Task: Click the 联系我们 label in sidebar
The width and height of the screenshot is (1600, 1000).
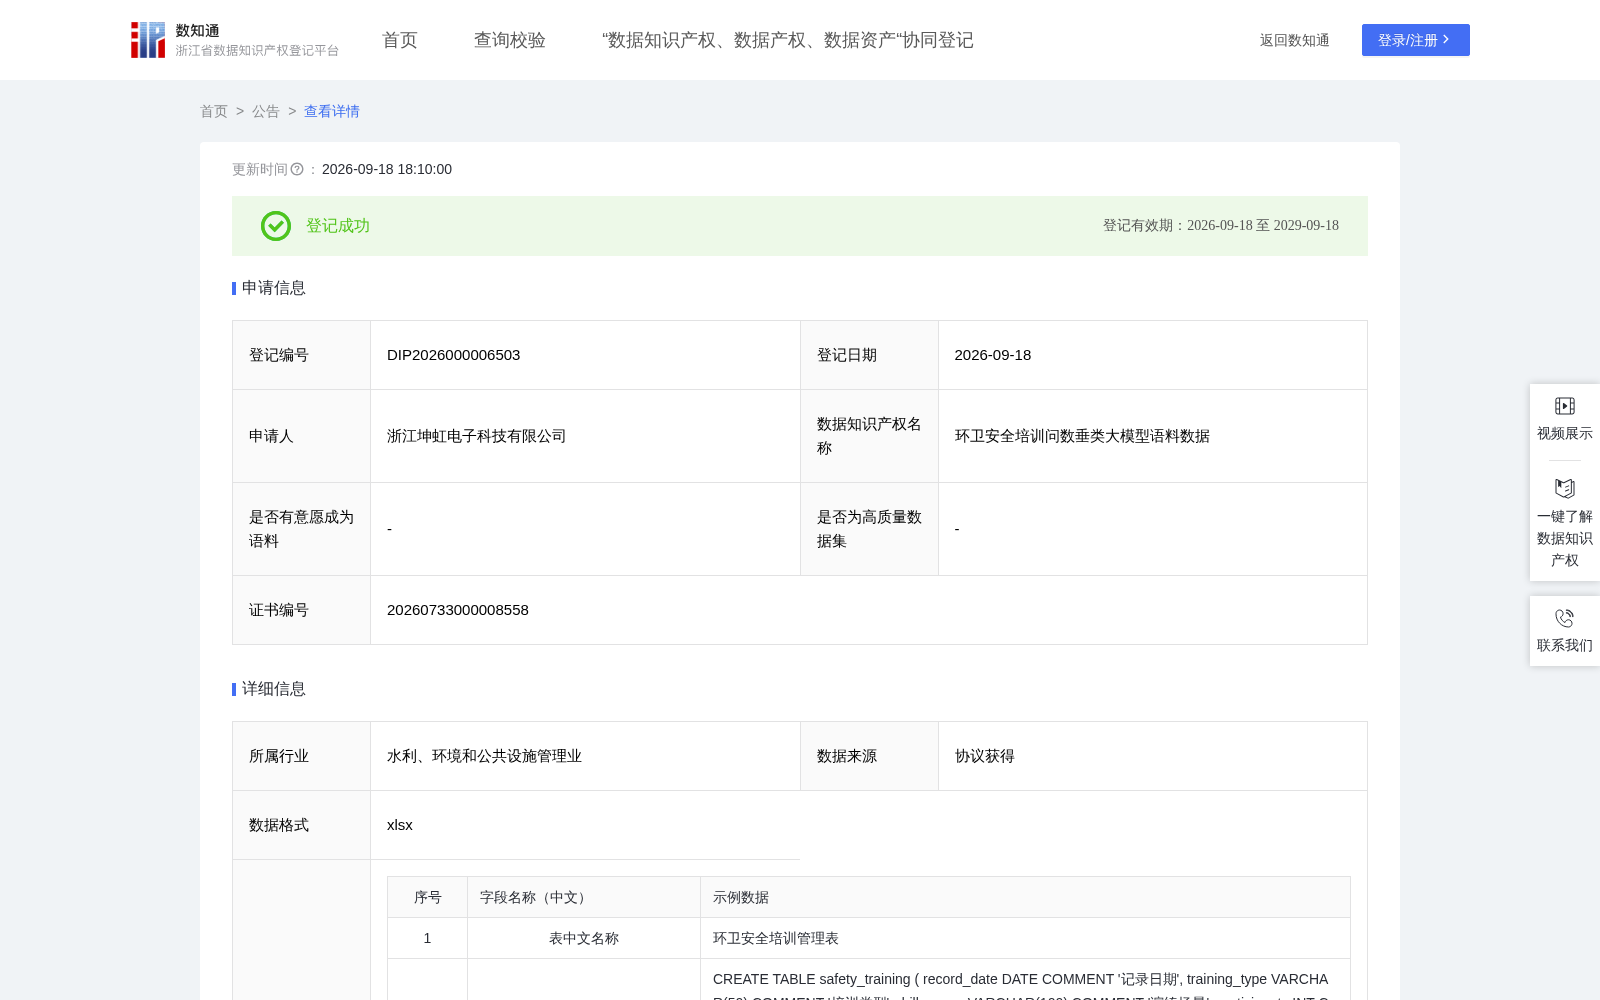Action: tap(1565, 645)
